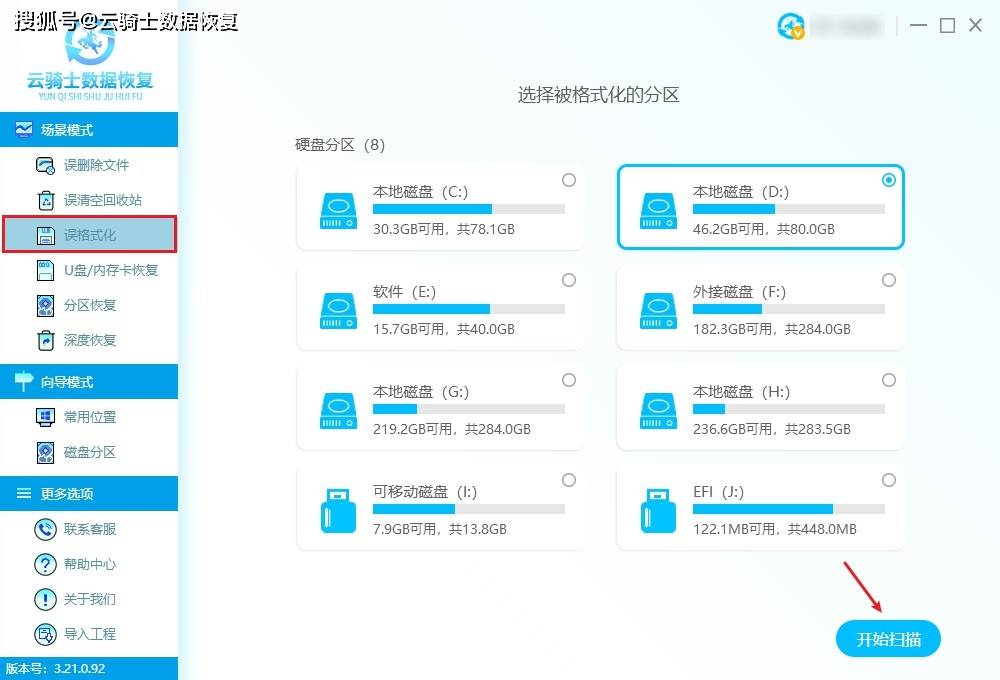The image size is (1000, 680).
Task: Select the 分区恢复 recovery icon
Action: (45, 305)
